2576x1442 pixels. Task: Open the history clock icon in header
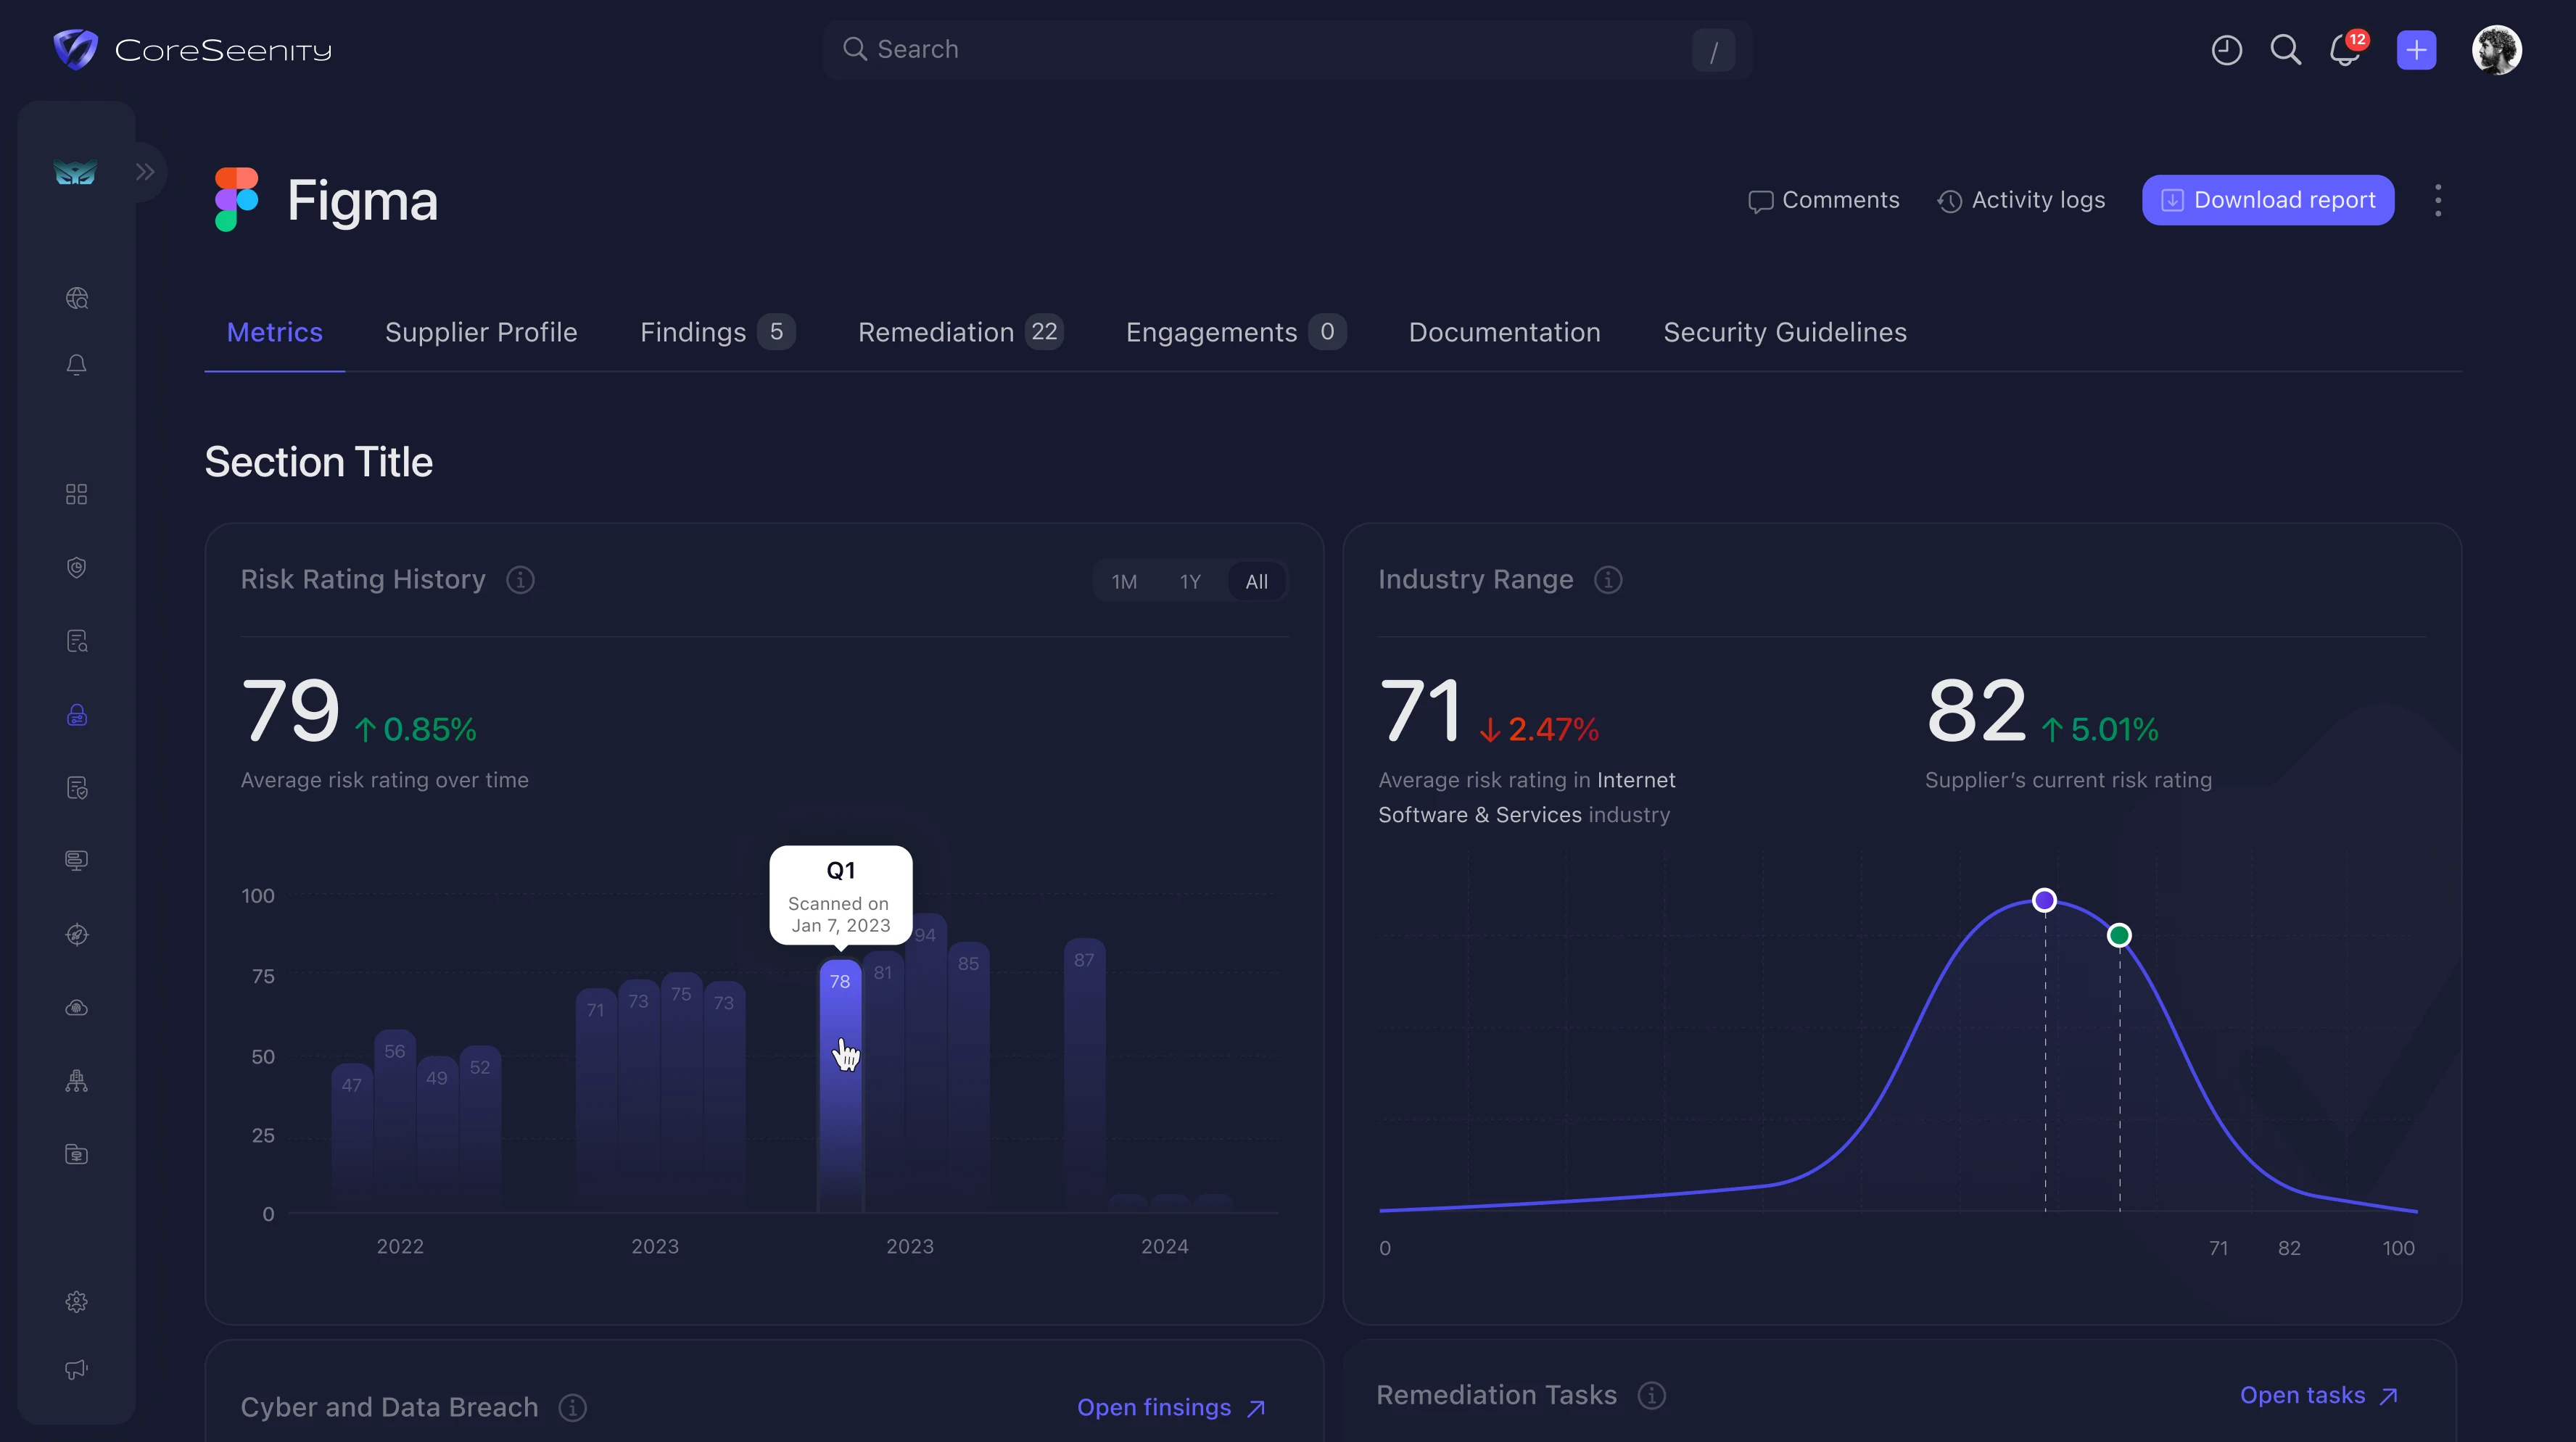2226,50
